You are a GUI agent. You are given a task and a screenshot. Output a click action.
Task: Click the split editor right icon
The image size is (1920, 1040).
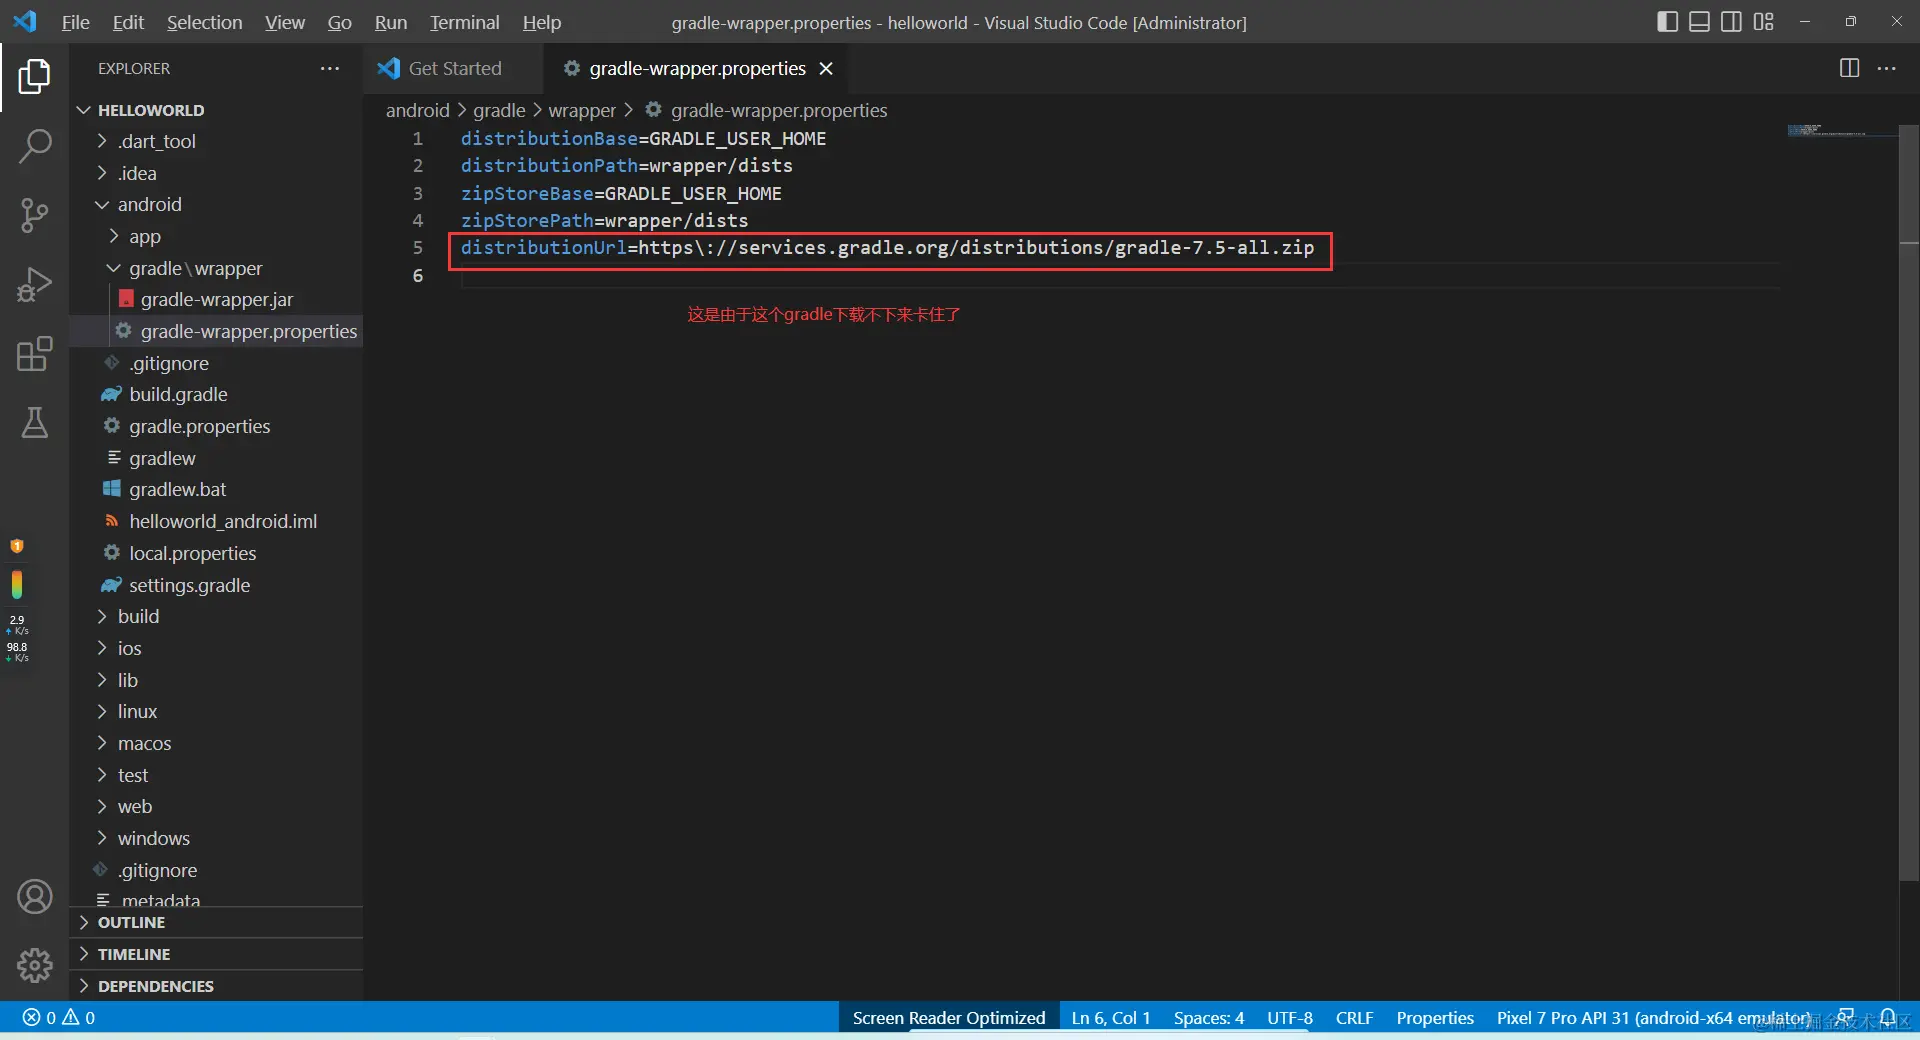(x=1849, y=68)
